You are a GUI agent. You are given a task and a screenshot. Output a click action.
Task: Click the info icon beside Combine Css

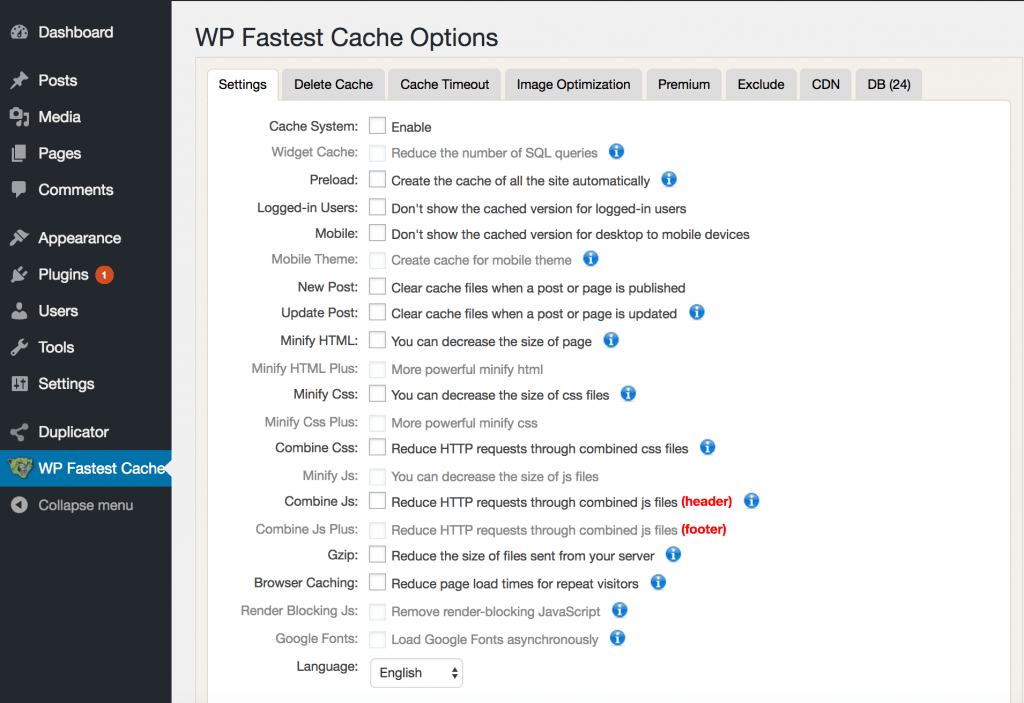(x=707, y=447)
